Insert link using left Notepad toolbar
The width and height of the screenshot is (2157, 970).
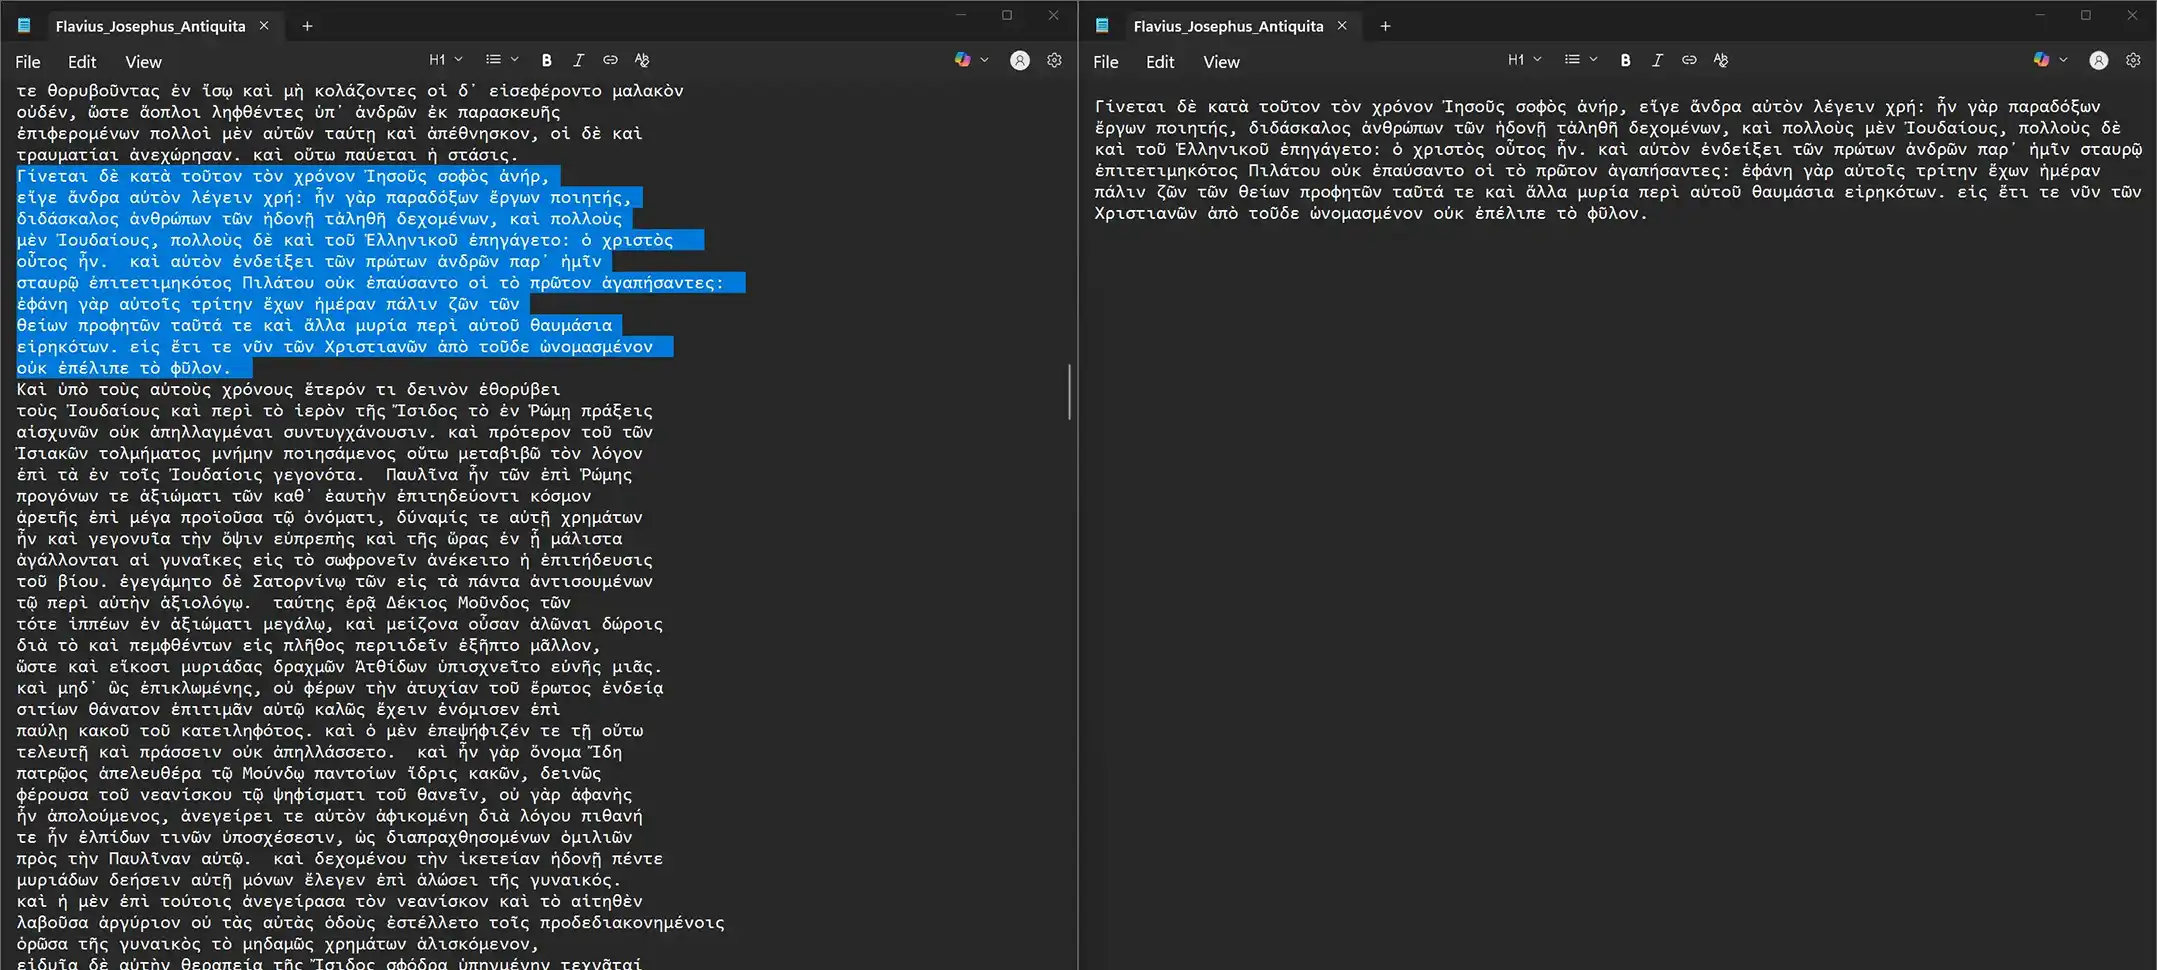(610, 60)
